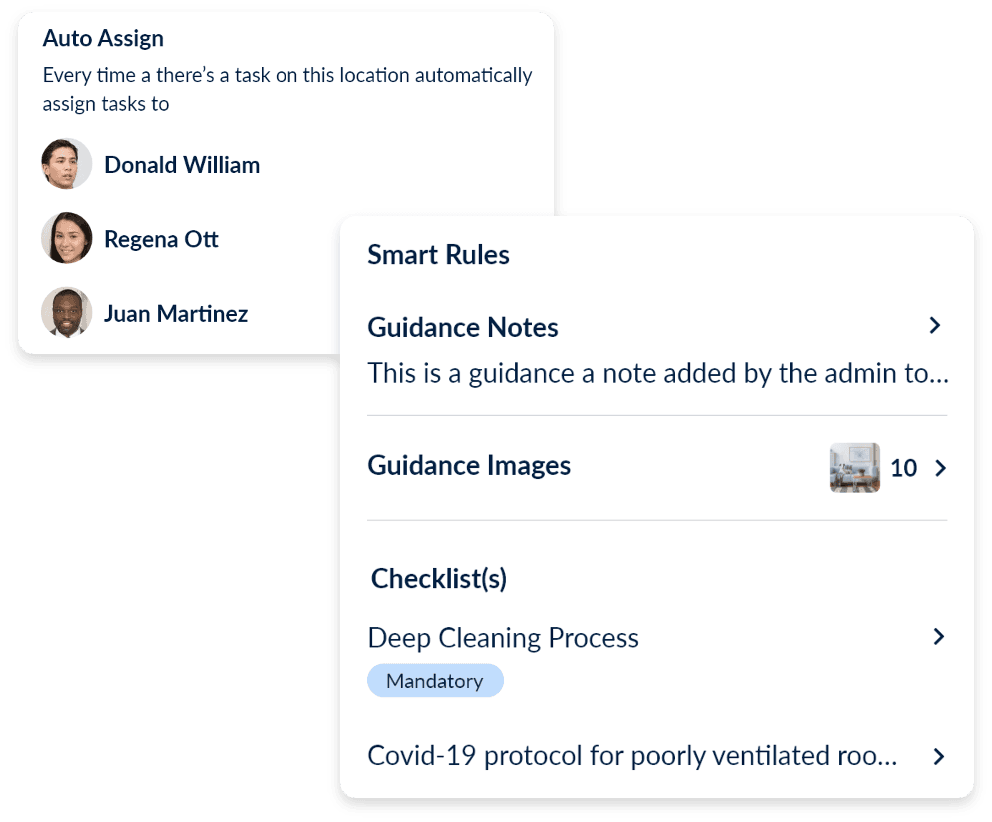Click the Smart Rules panel heading
The height and width of the screenshot is (822, 992).
[x=438, y=255]
